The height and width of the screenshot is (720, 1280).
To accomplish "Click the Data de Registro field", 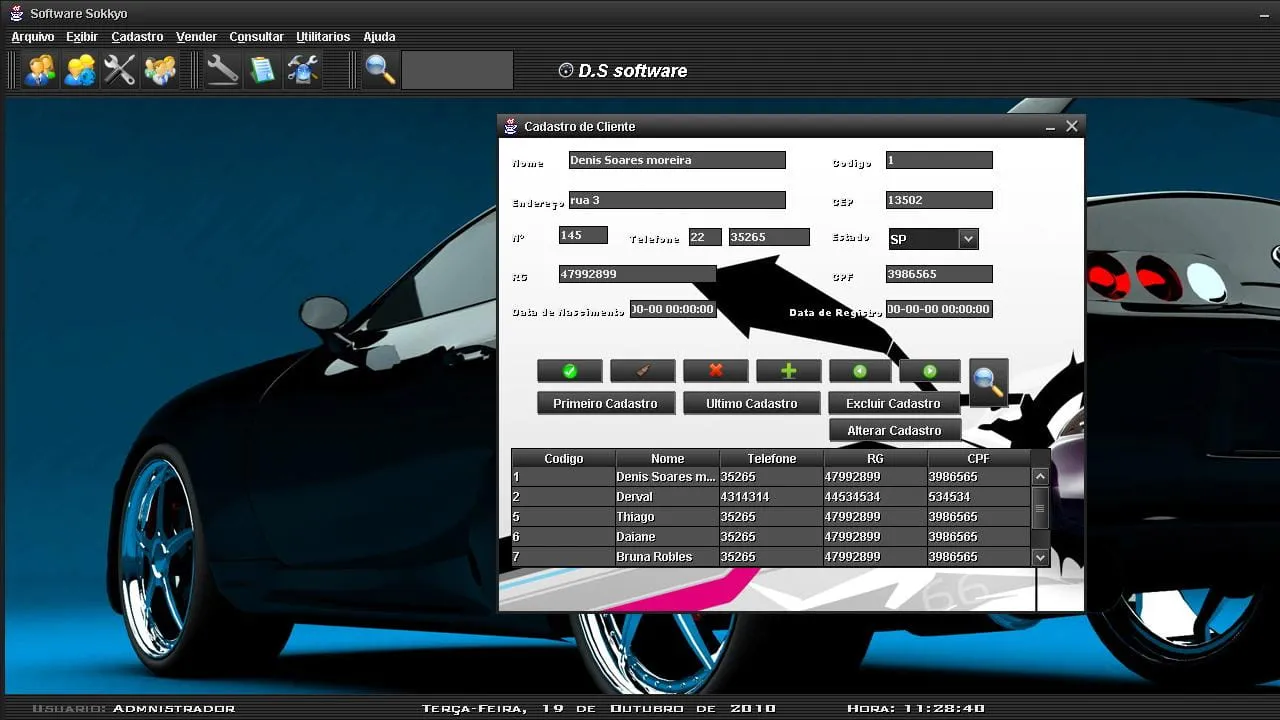I will (939, 309).
